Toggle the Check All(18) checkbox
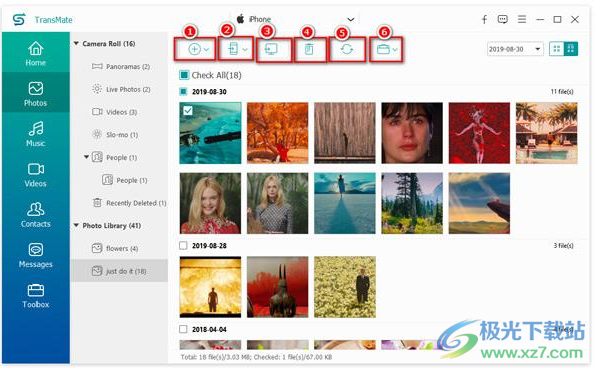The height and width of the screenshot is (369, 596). [184, 75]
